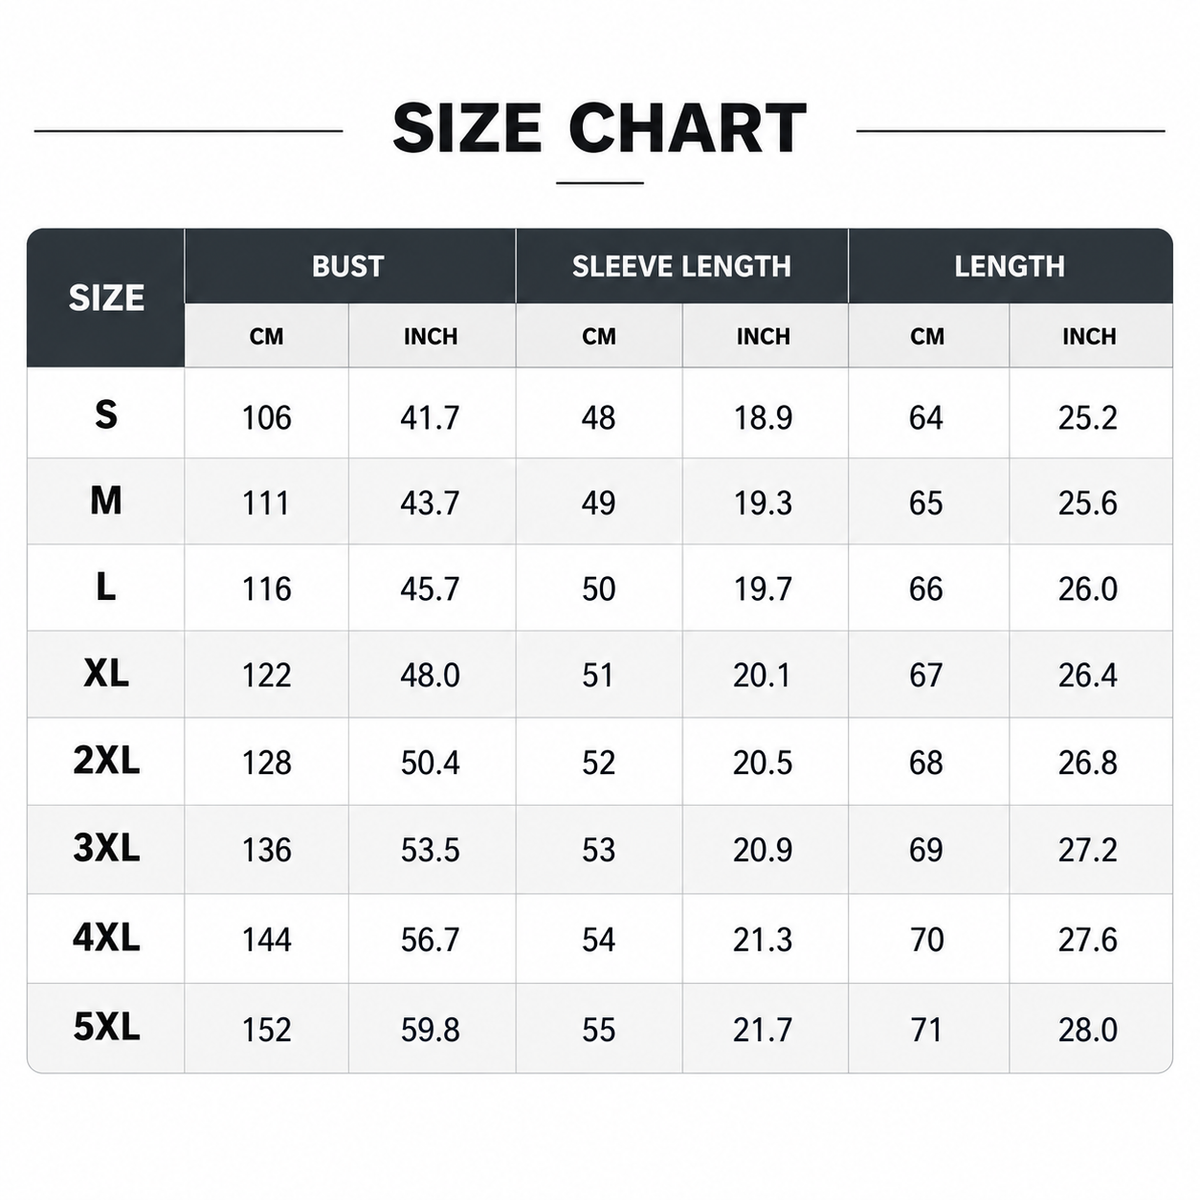Select the XL size row label

point(106,674)
